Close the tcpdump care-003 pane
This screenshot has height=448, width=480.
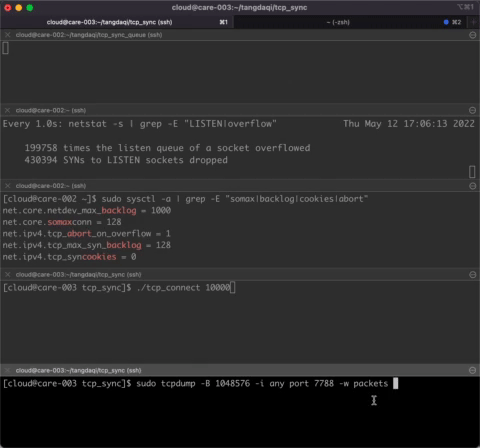pyautogui.click(x=8, y=370)
